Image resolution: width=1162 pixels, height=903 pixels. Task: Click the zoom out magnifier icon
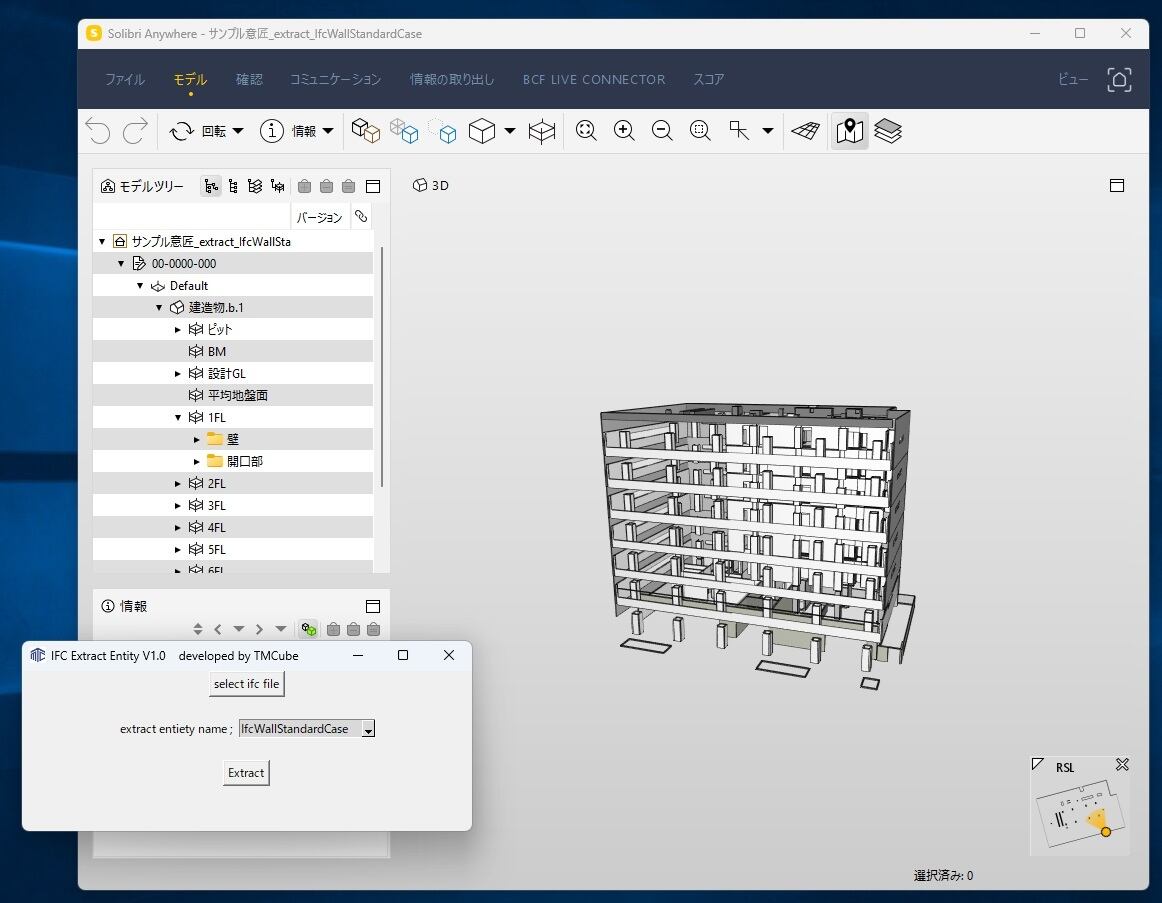[662, 131]
